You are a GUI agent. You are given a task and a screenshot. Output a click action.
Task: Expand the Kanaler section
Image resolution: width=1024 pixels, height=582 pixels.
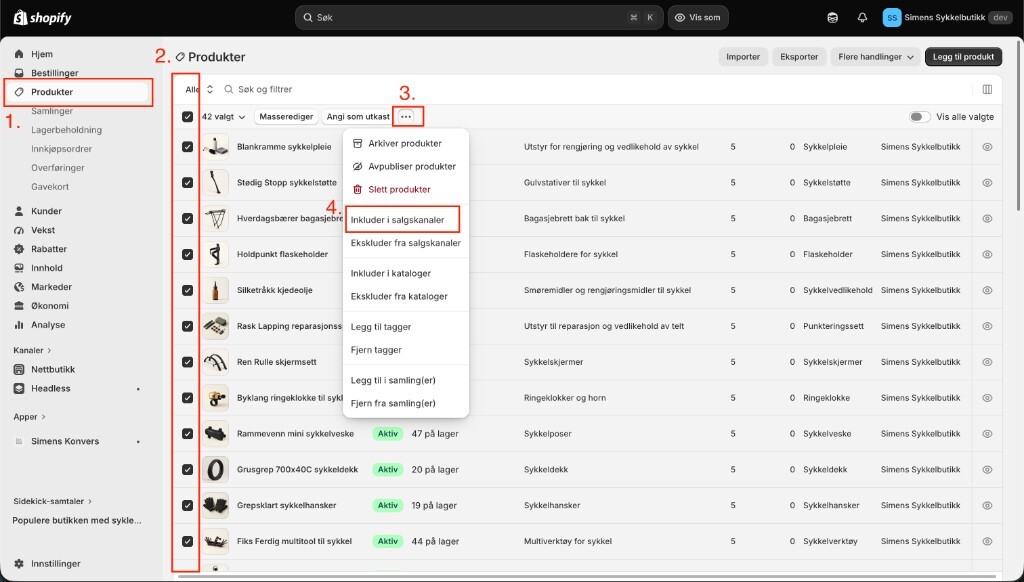[32, 350]
